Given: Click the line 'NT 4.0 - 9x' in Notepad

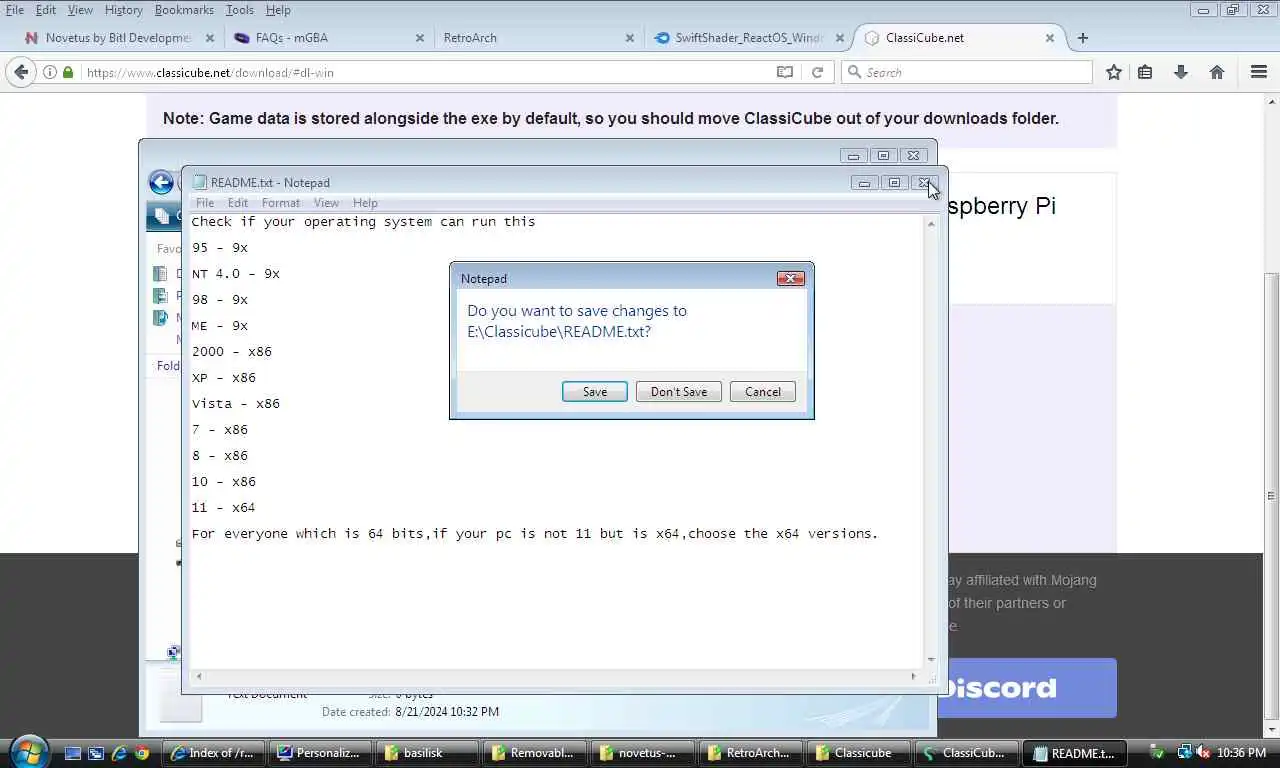Looking at the screenshot, I should (x=236, y=274).
